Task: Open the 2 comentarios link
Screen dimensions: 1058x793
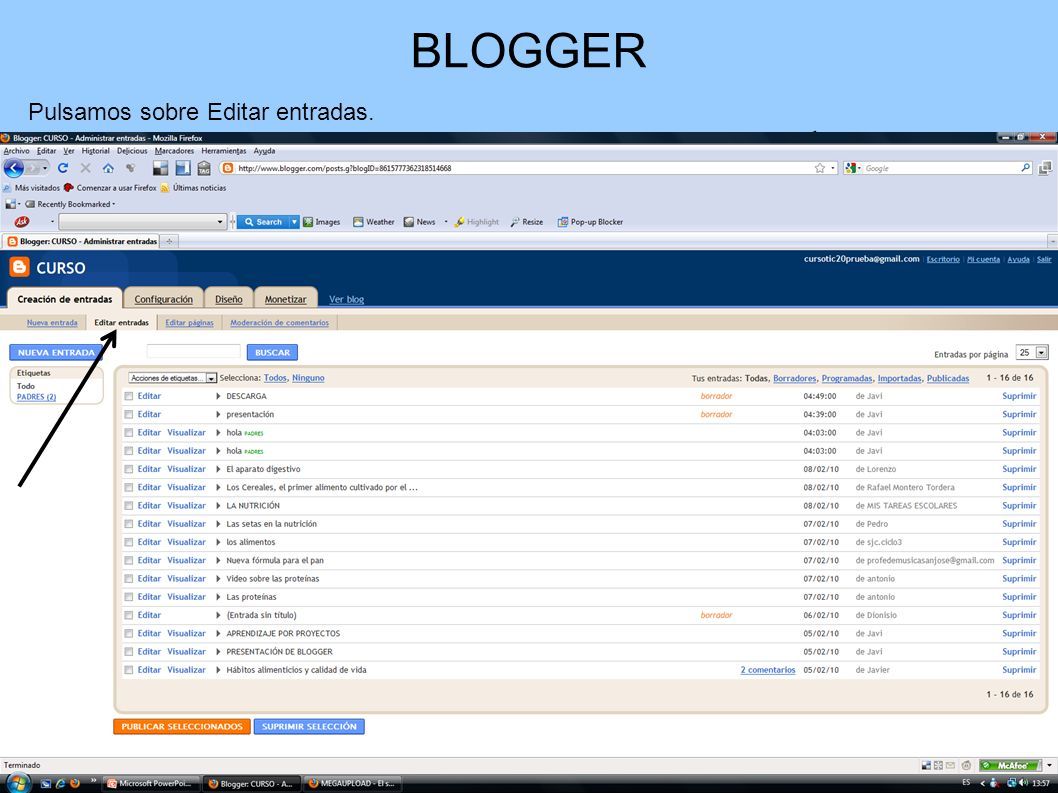Action: [768, 669]
